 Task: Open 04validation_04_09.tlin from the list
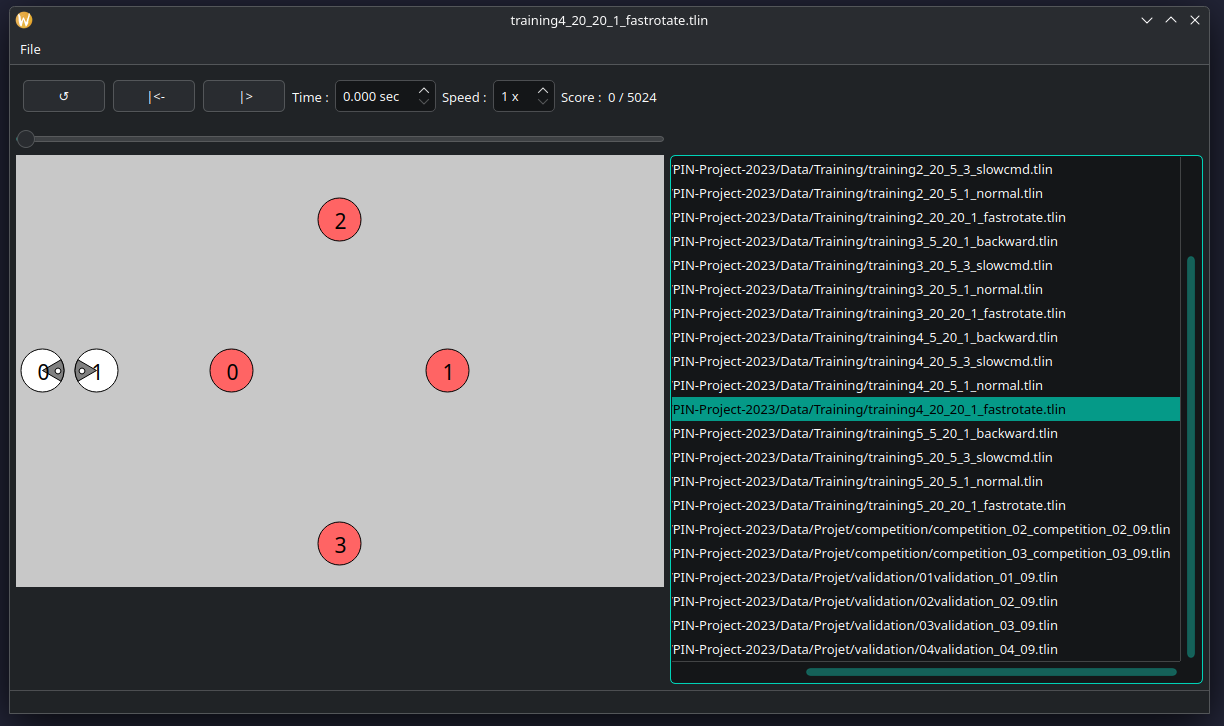pos(865,649)
